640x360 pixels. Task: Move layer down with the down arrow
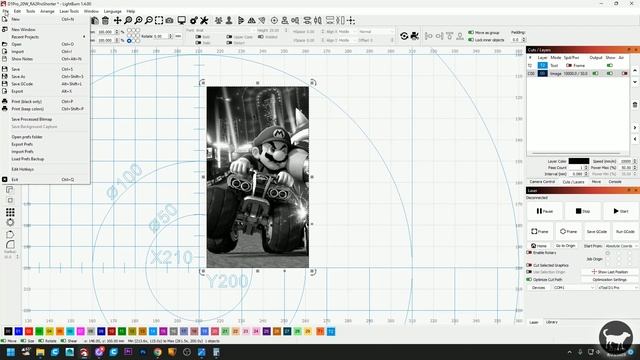[x=635, y=82]
